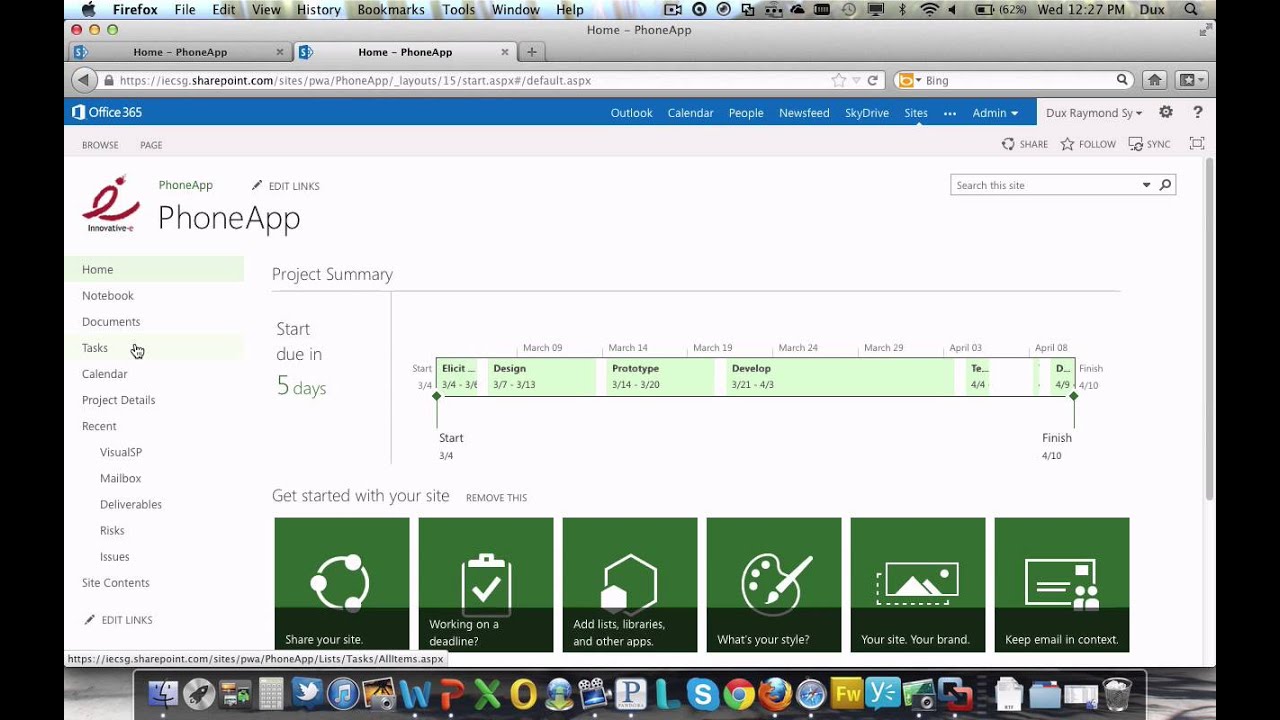The height and width of the screenshot is (720, 1280).
Task: Open Documents in left navigation
Action: click(x=111, y=322)
